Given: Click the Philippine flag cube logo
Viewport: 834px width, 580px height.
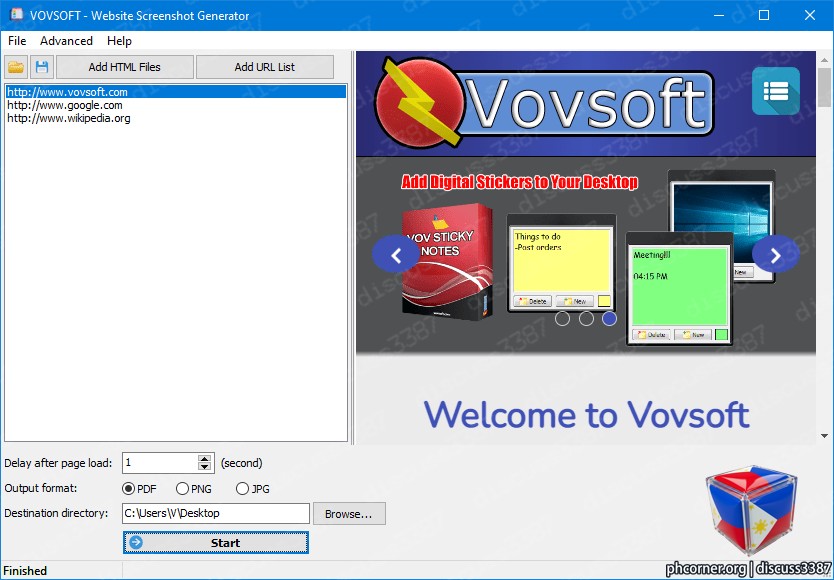Looking at the screenshot, I should (x=750, y=510).
